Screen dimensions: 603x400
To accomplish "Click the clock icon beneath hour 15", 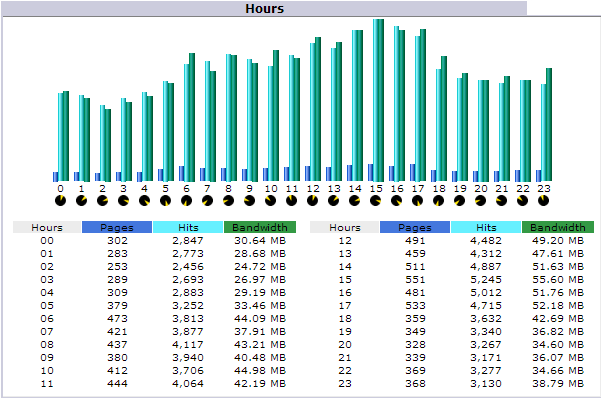I will 376,200.
